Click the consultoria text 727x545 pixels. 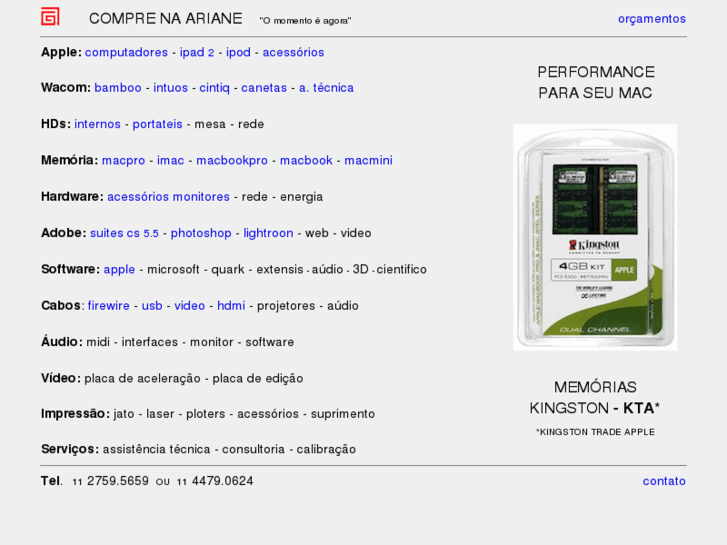click(253, 449)
